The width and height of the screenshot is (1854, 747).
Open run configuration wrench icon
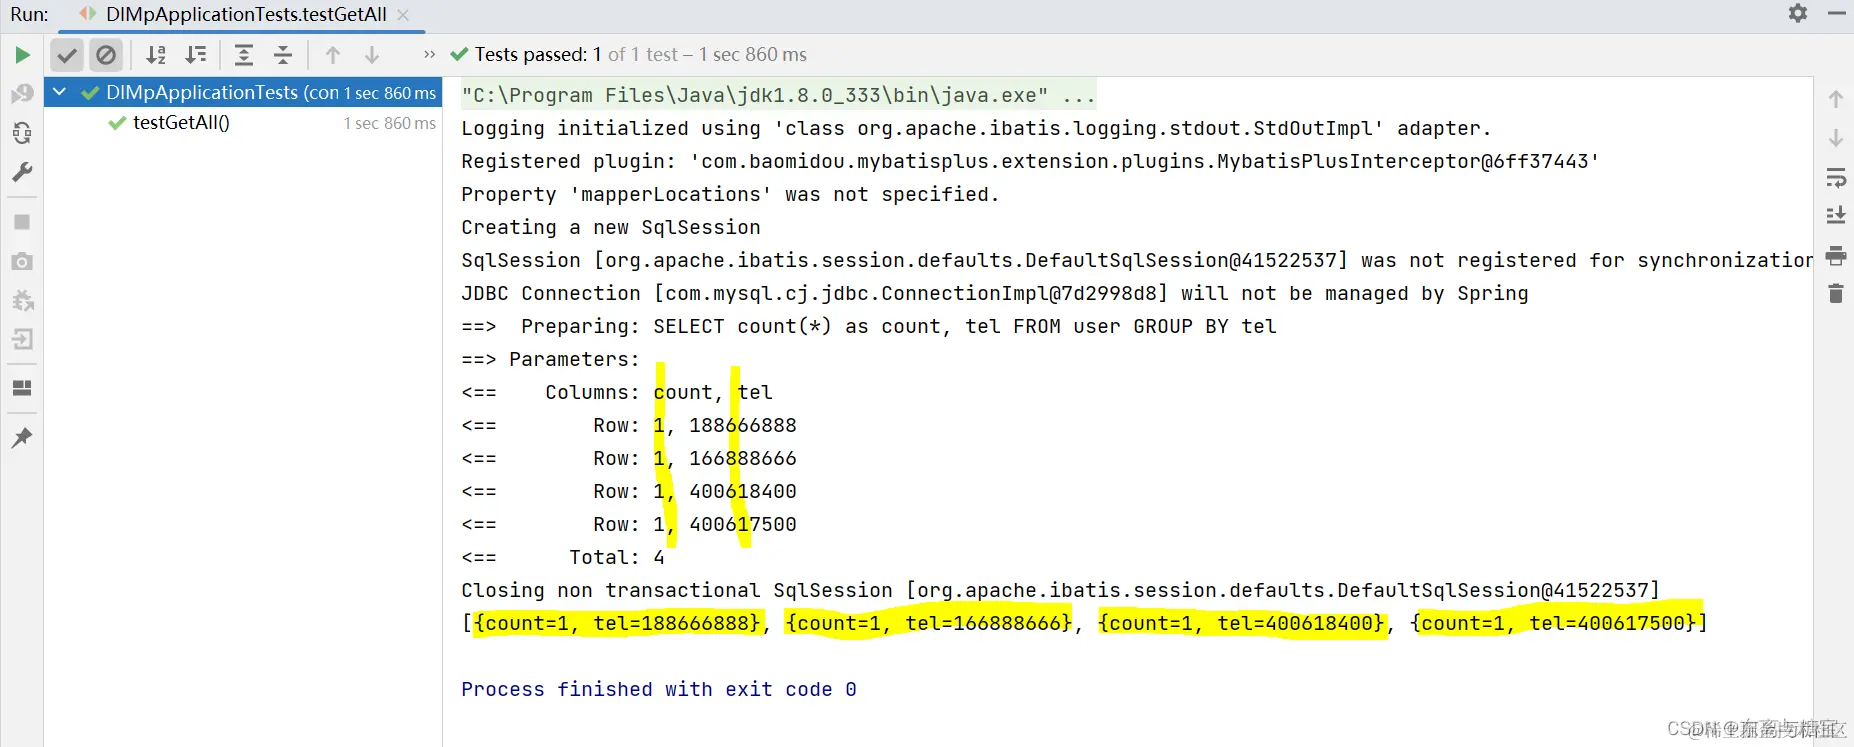point(22,172)
